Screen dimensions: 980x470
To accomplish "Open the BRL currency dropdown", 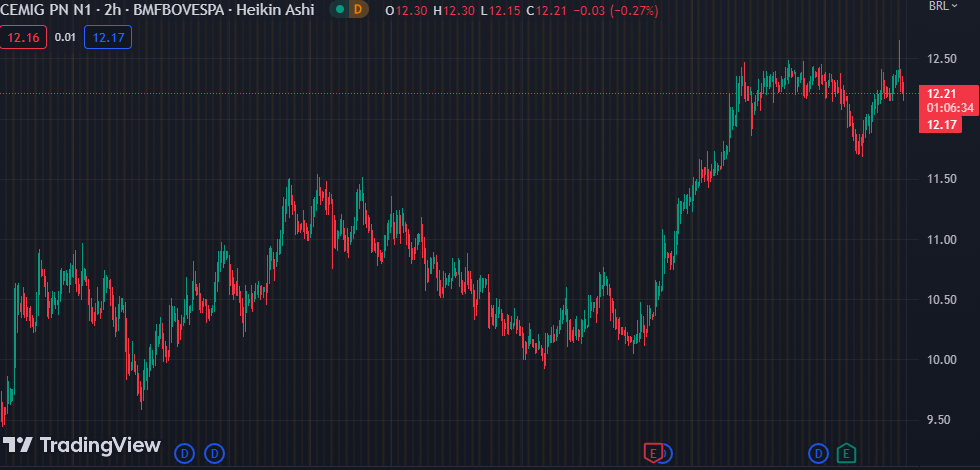I will click(x=943, y=6).
